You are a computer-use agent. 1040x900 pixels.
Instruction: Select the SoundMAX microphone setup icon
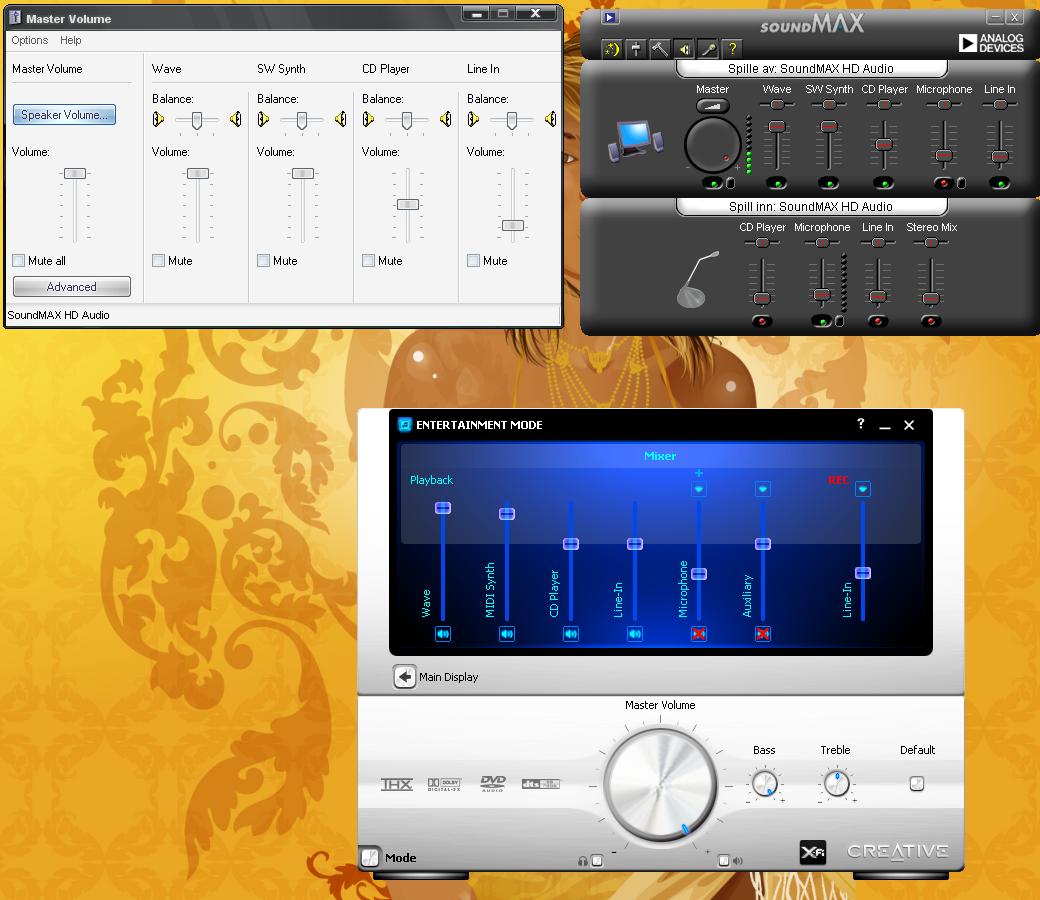708,48
